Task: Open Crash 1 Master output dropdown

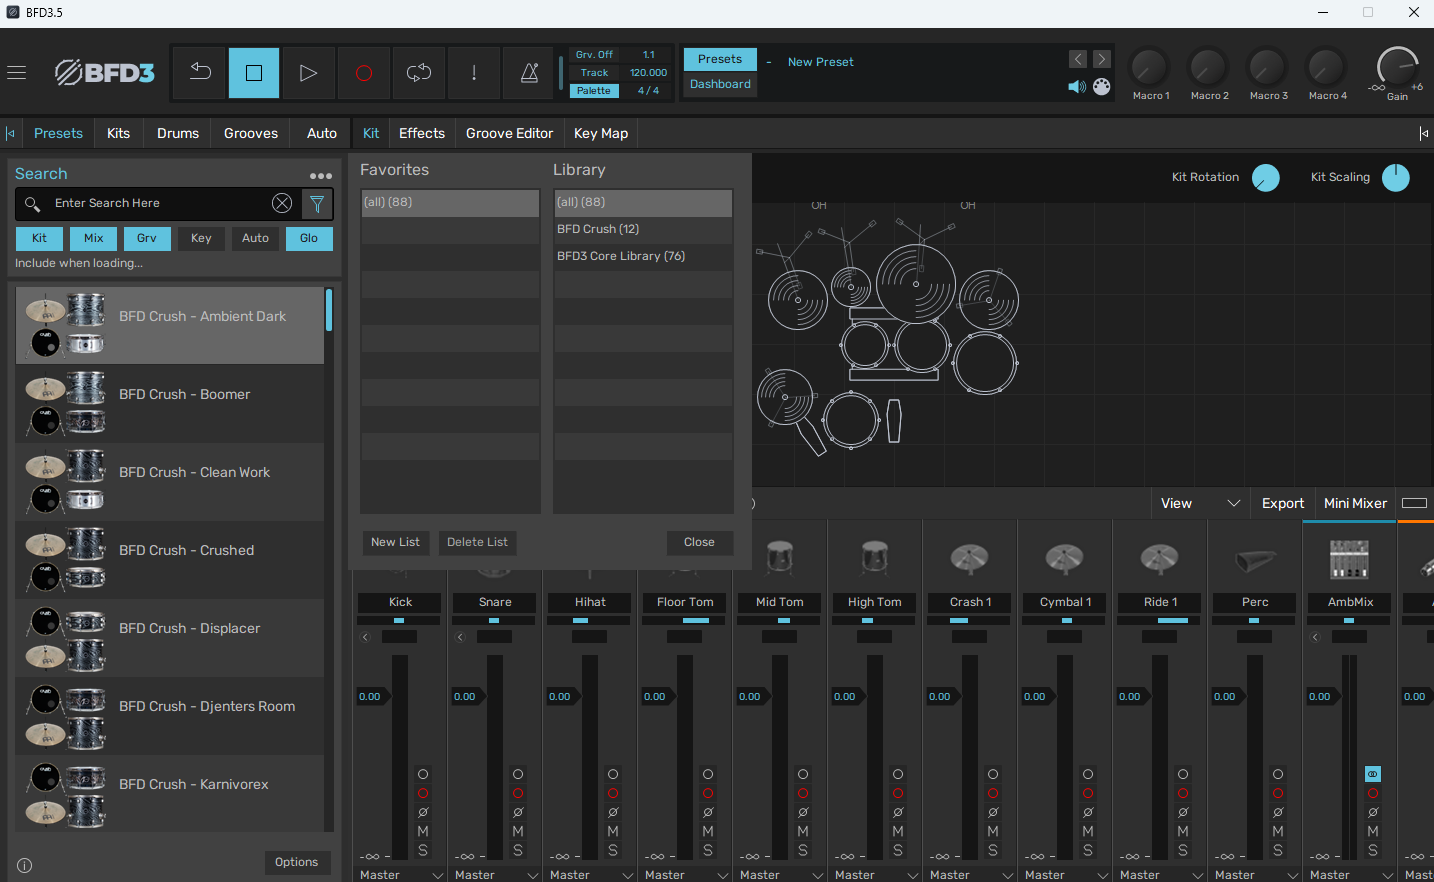Action: tap(971, 875)
